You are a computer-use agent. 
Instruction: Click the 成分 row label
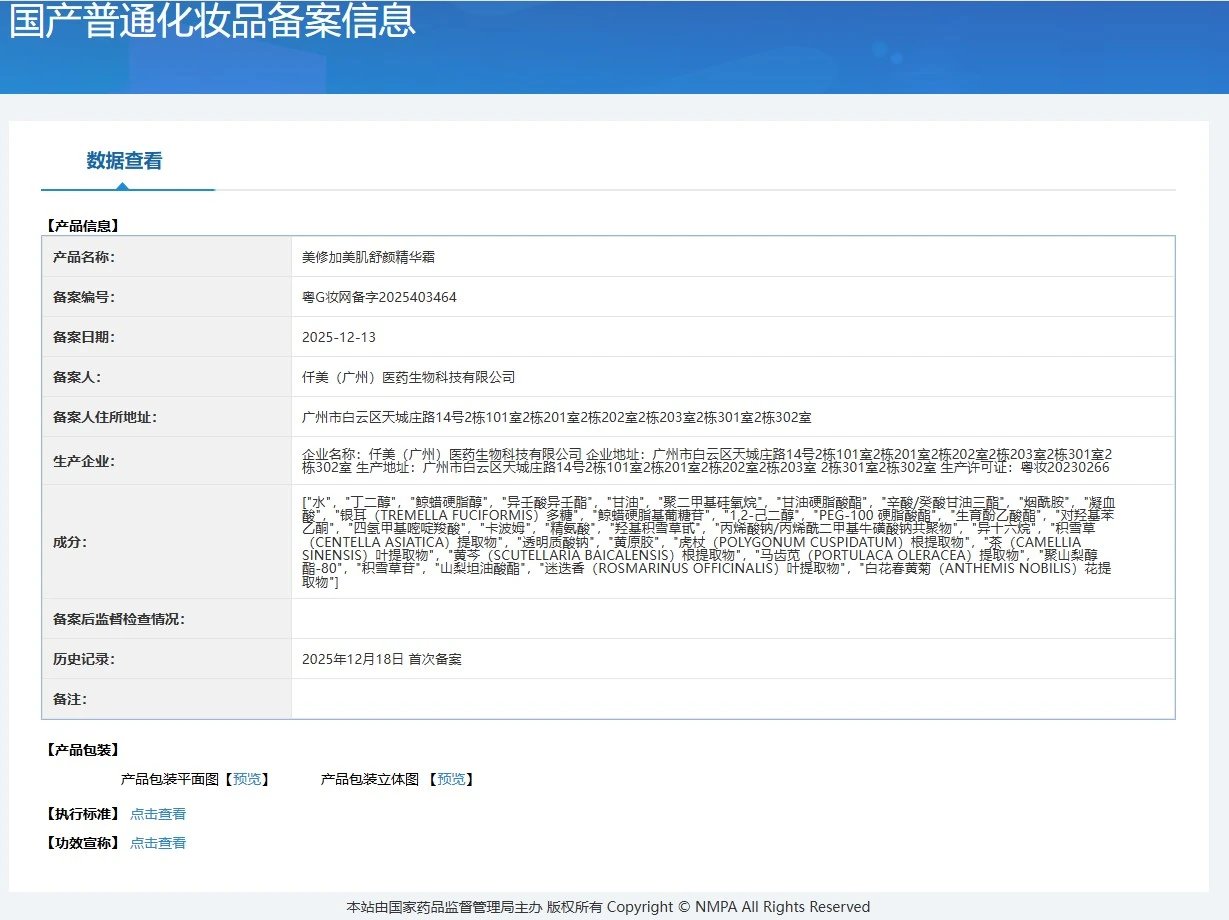[70, 542]
